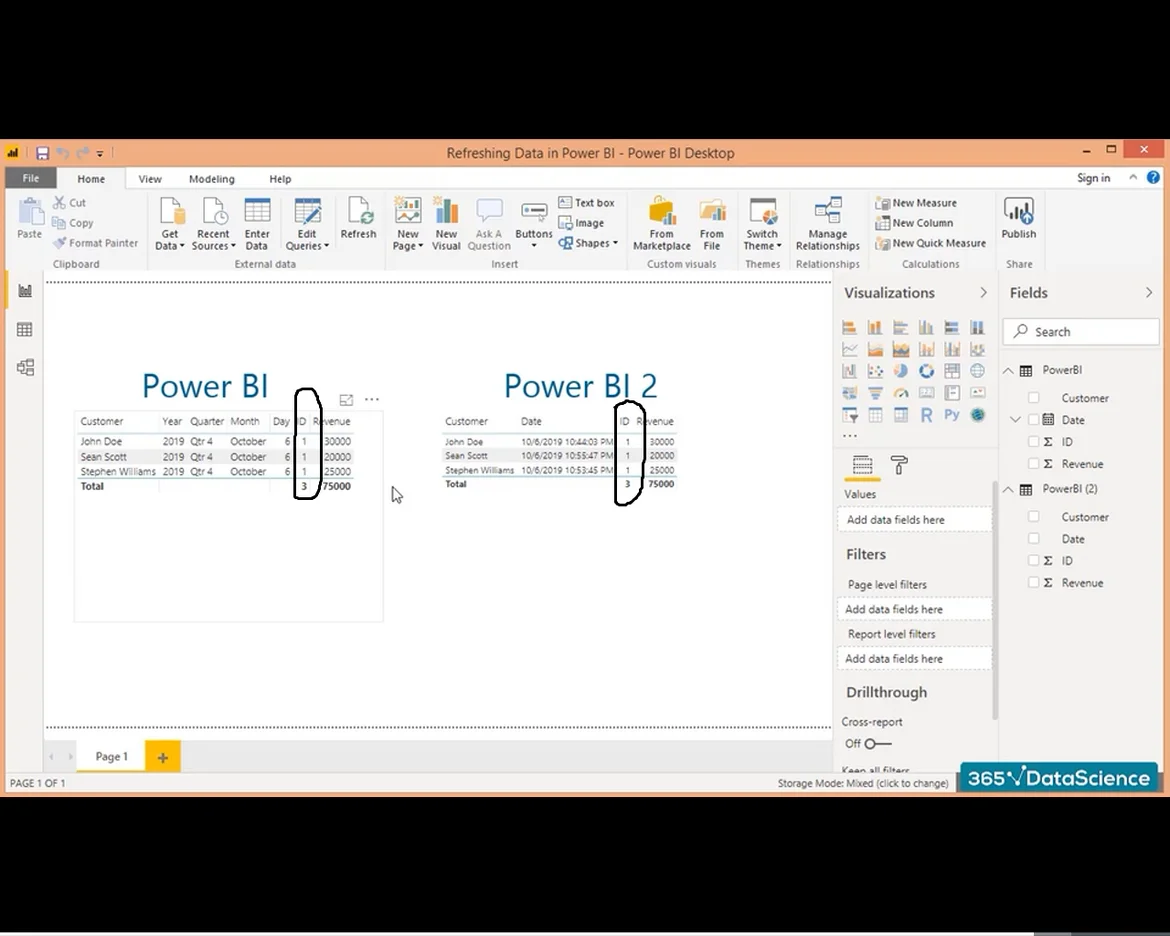Open the Model view in left sidebar

point(25,368)
